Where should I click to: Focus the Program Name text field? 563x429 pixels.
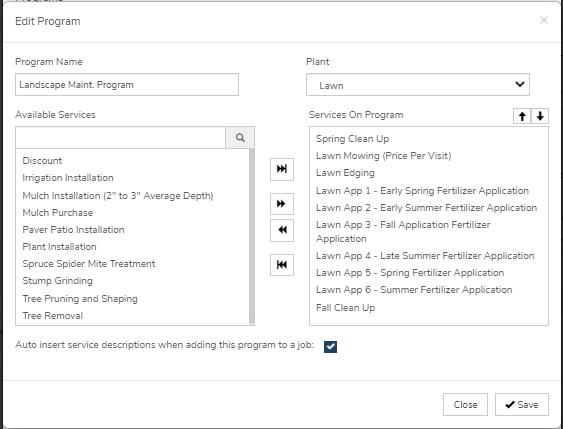tap(127, 85)
